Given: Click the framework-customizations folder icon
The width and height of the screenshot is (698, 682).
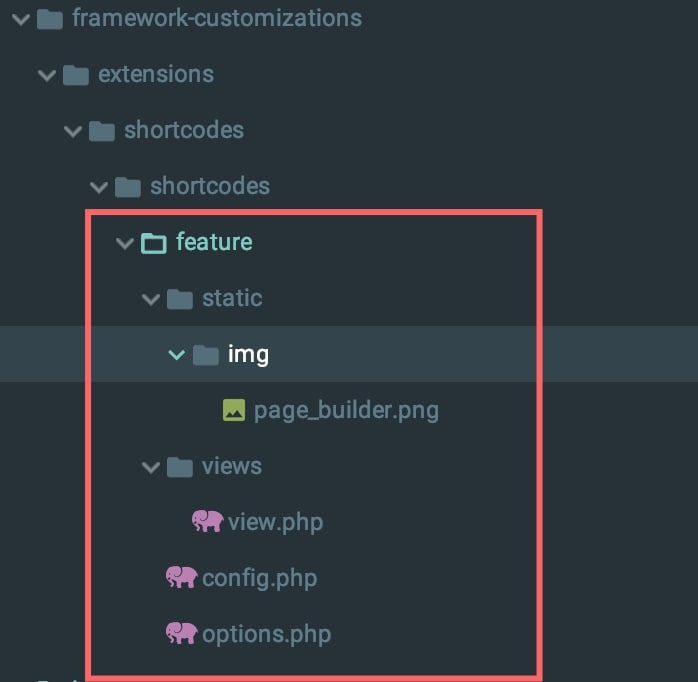Looking at the screenshot, I should pos(49,20).
